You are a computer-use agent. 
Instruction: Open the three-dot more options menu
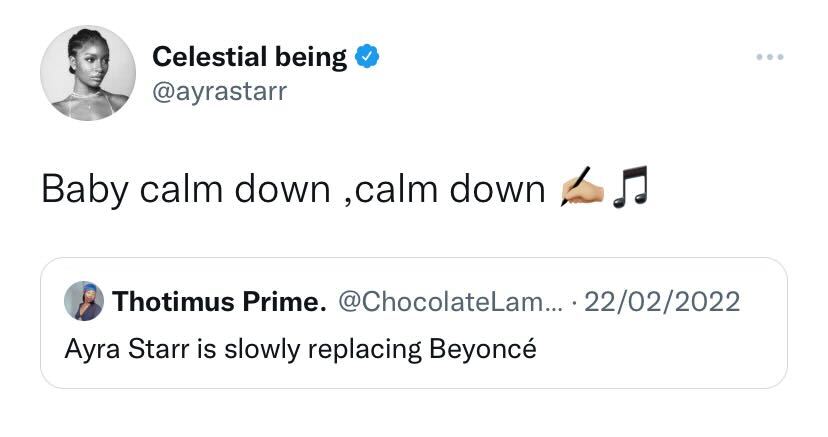point(770,57)
